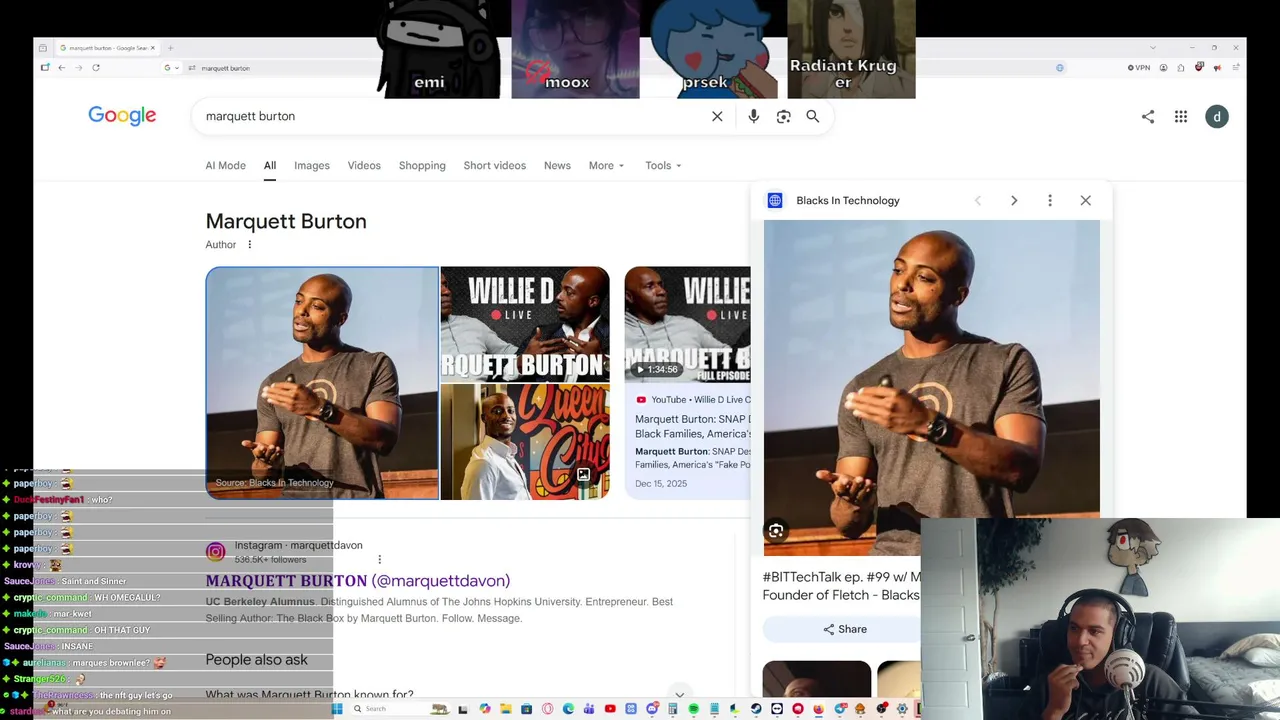Select the All results tab
The image size is (1280, 720).
coord(270,166)
